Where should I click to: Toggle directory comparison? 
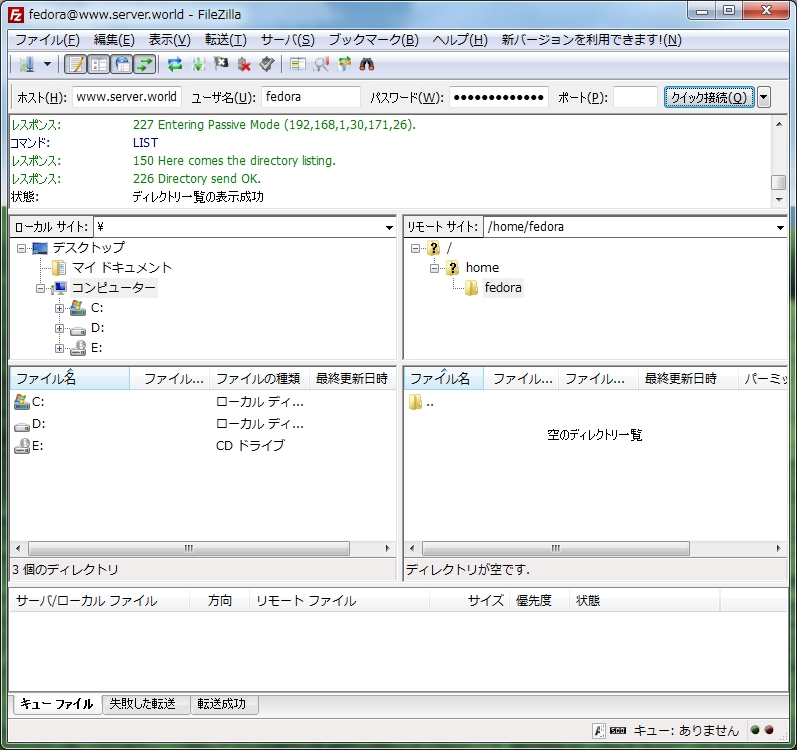tap(321, 65)
